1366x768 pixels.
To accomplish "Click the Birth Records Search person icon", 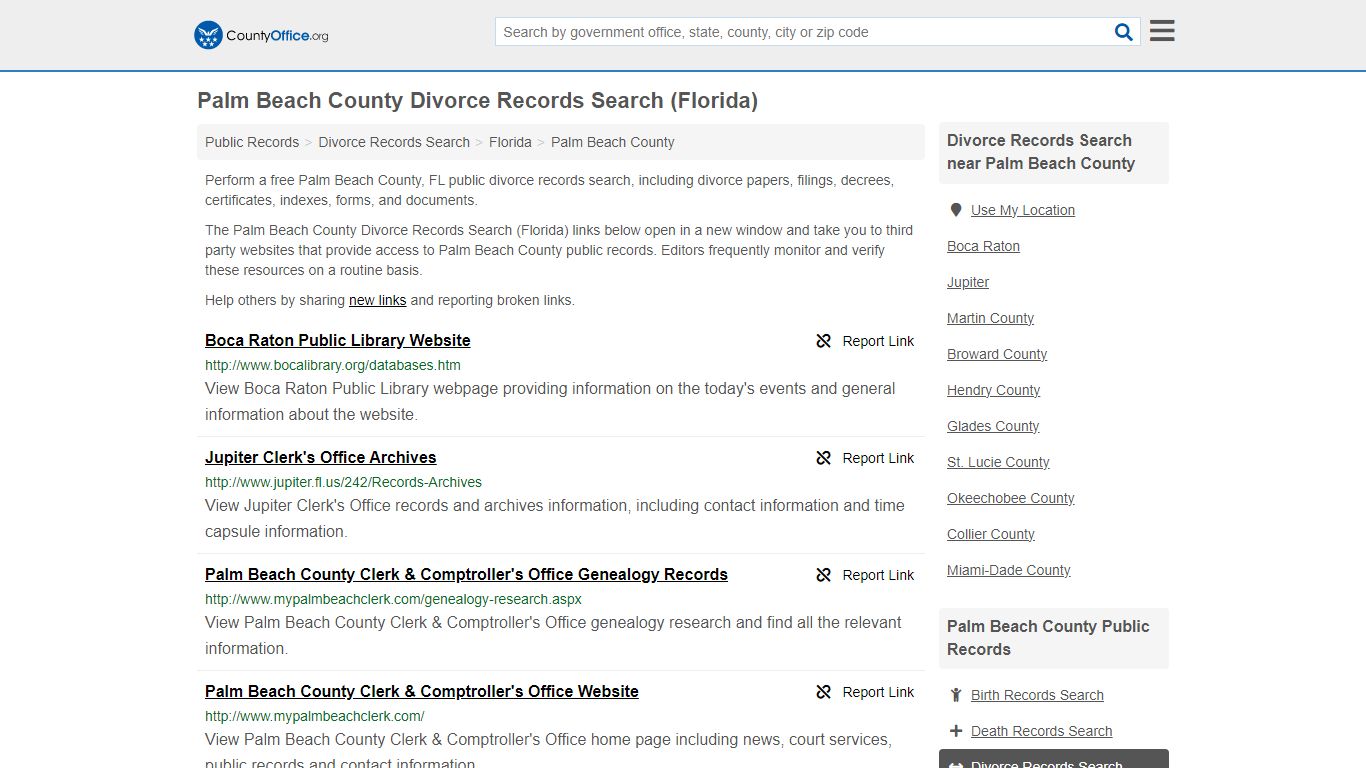I will click(956, 695).
